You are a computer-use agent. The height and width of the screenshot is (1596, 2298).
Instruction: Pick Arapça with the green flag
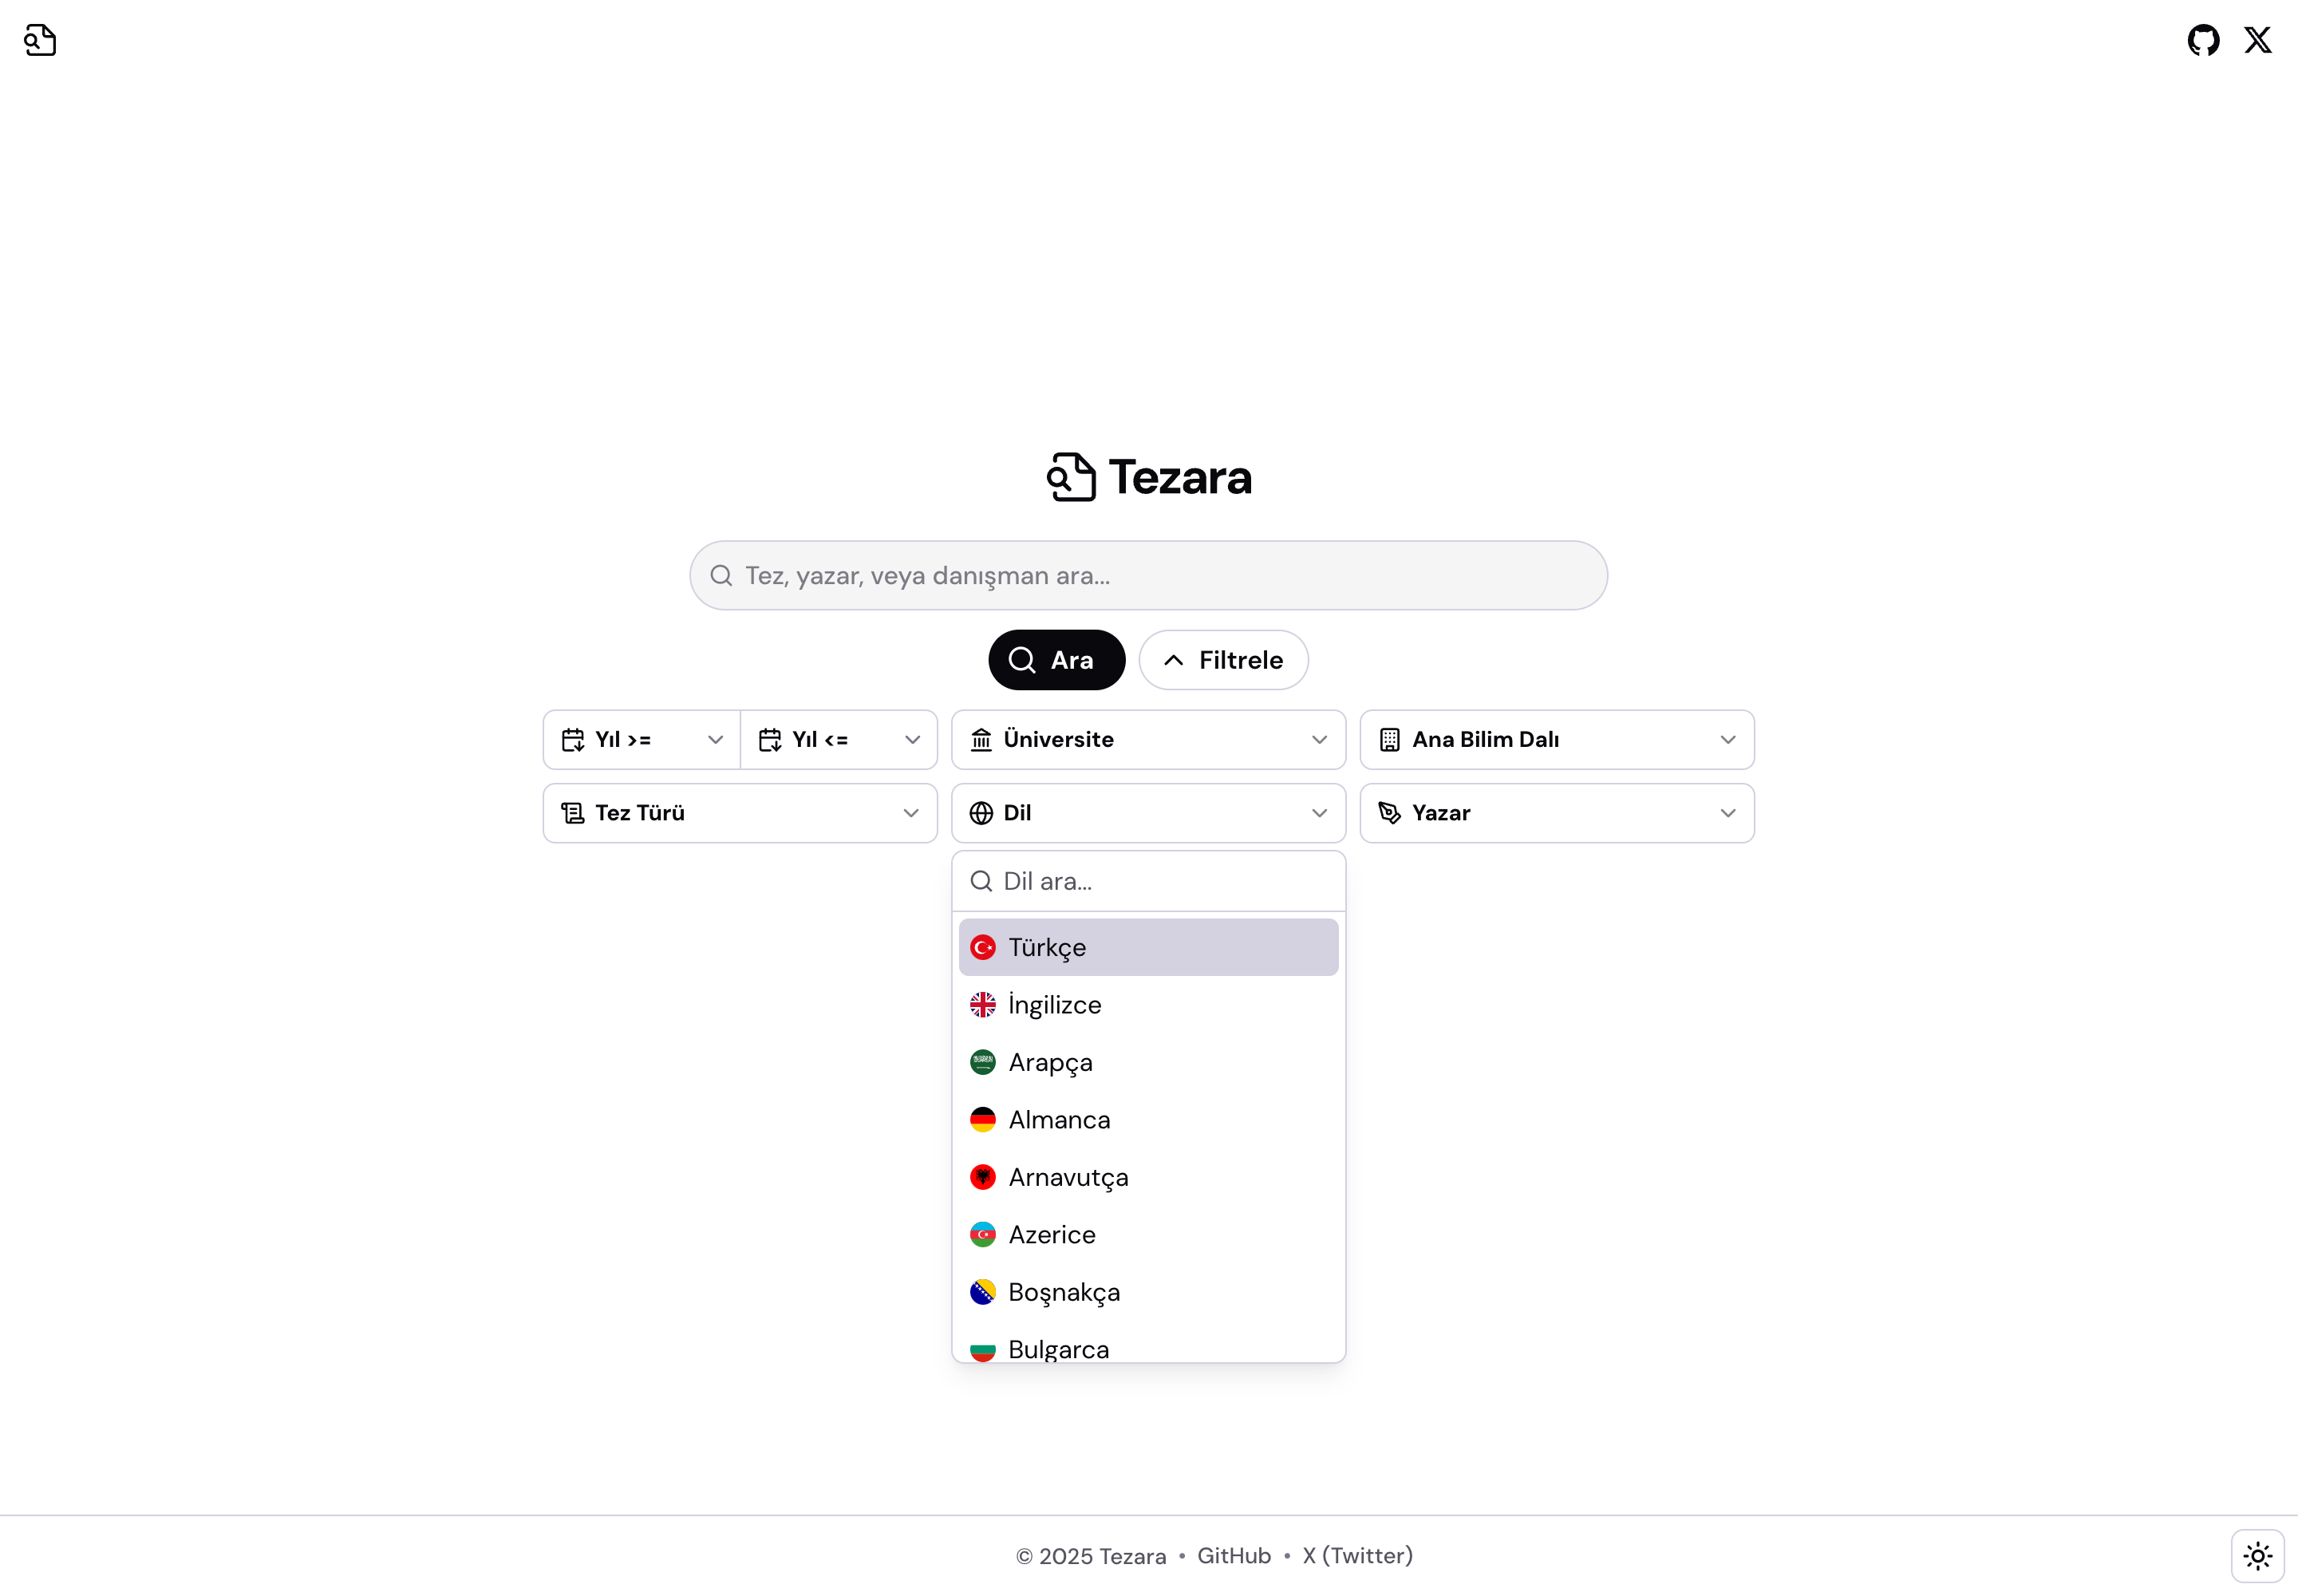[x=1148, y=1062]
